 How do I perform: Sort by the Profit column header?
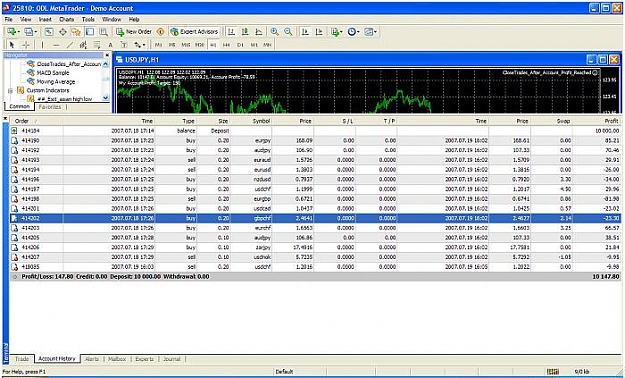[x=597, y=121]
